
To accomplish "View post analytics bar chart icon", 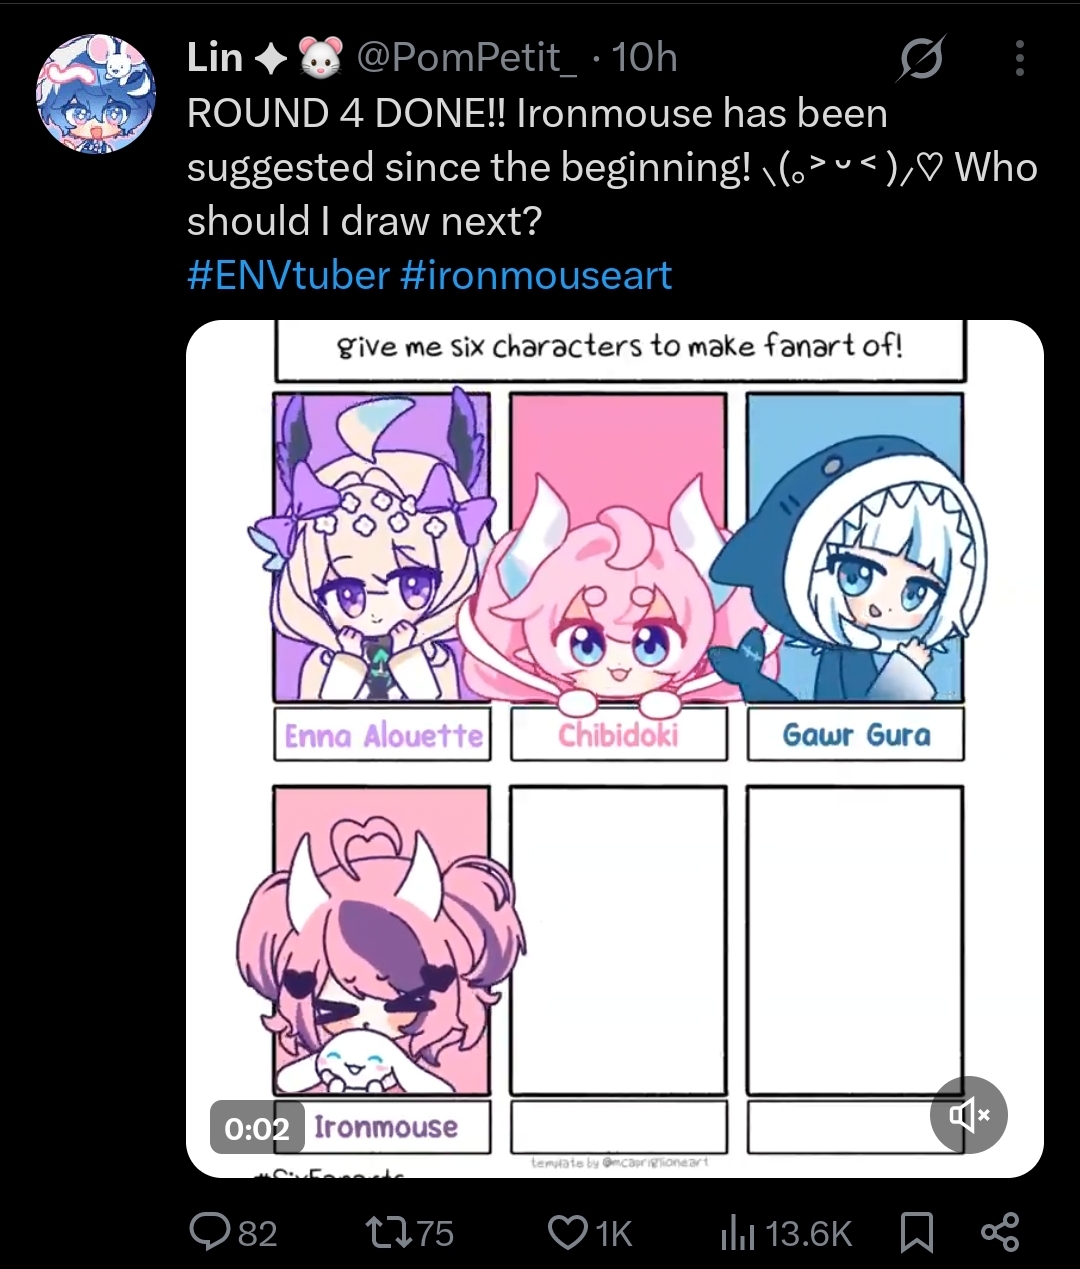I will pos(738,1232).
